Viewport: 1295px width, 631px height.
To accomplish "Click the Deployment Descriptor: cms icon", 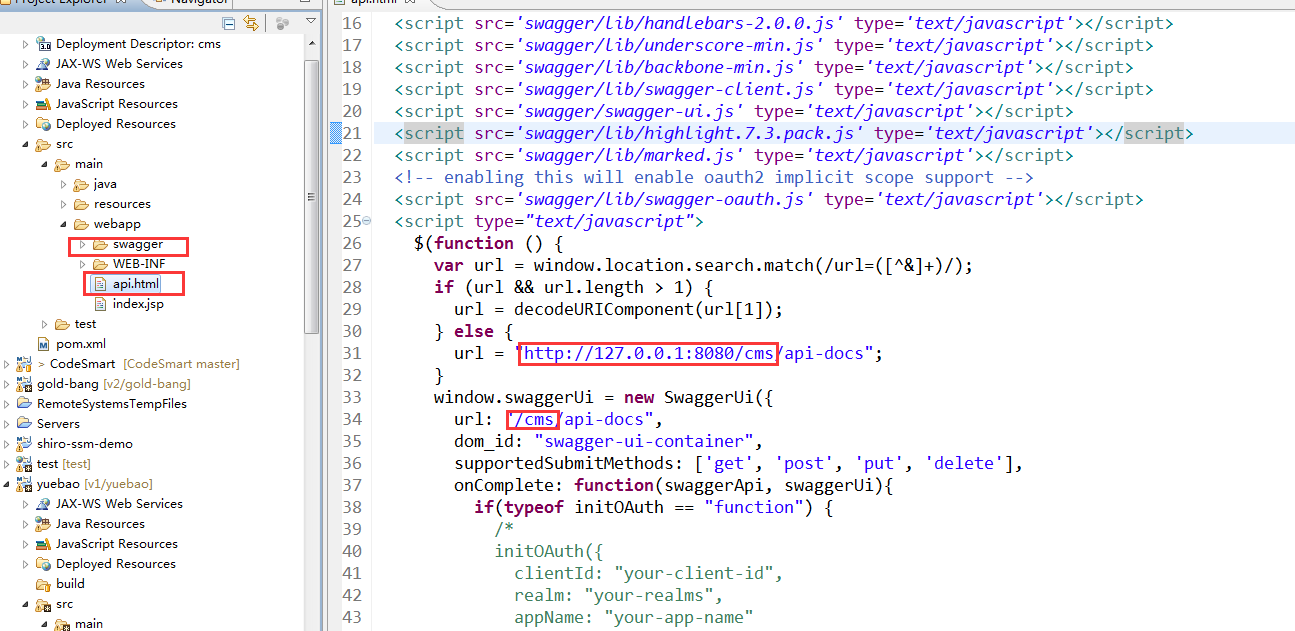I will tap(44, 43).
